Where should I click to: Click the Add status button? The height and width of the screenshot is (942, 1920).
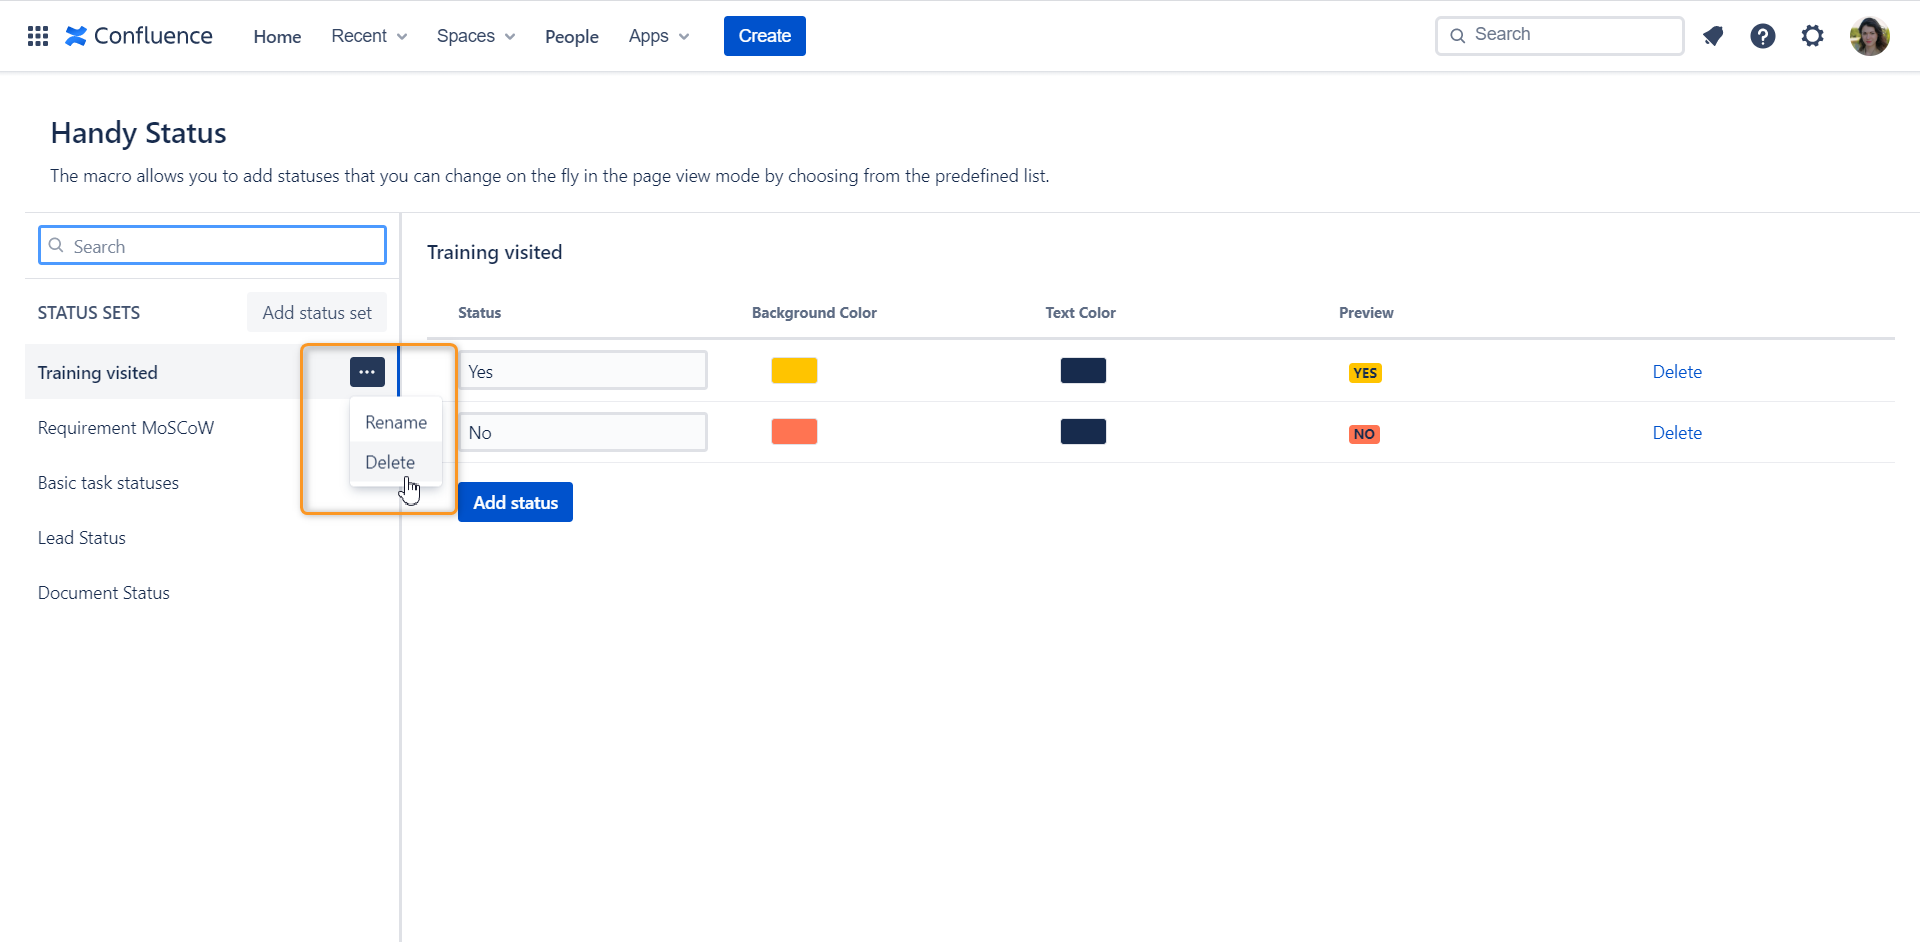[515, 501]
